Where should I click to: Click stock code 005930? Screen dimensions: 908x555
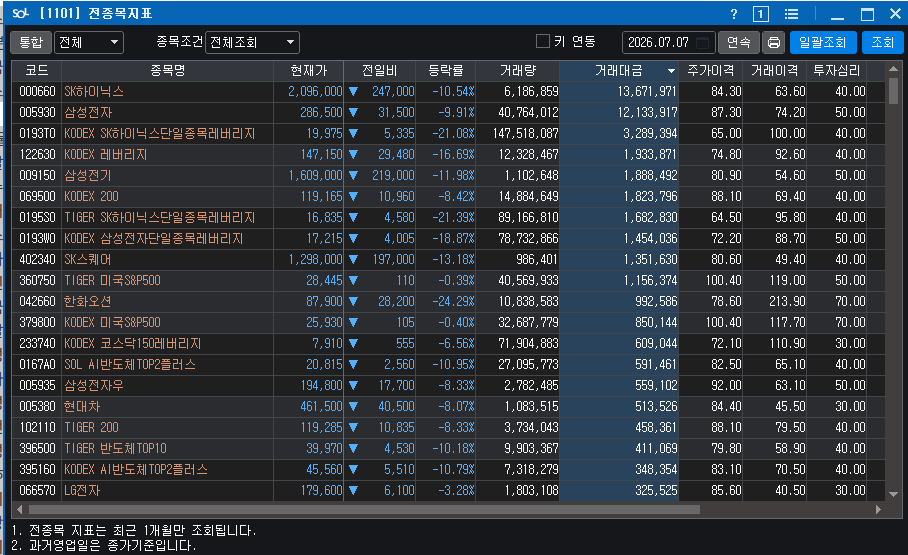[x=37, y=112]
